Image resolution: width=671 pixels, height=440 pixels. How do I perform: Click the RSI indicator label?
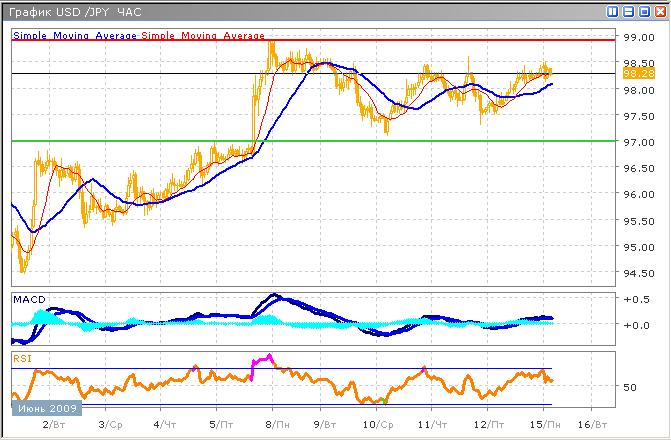coord(22,354)
